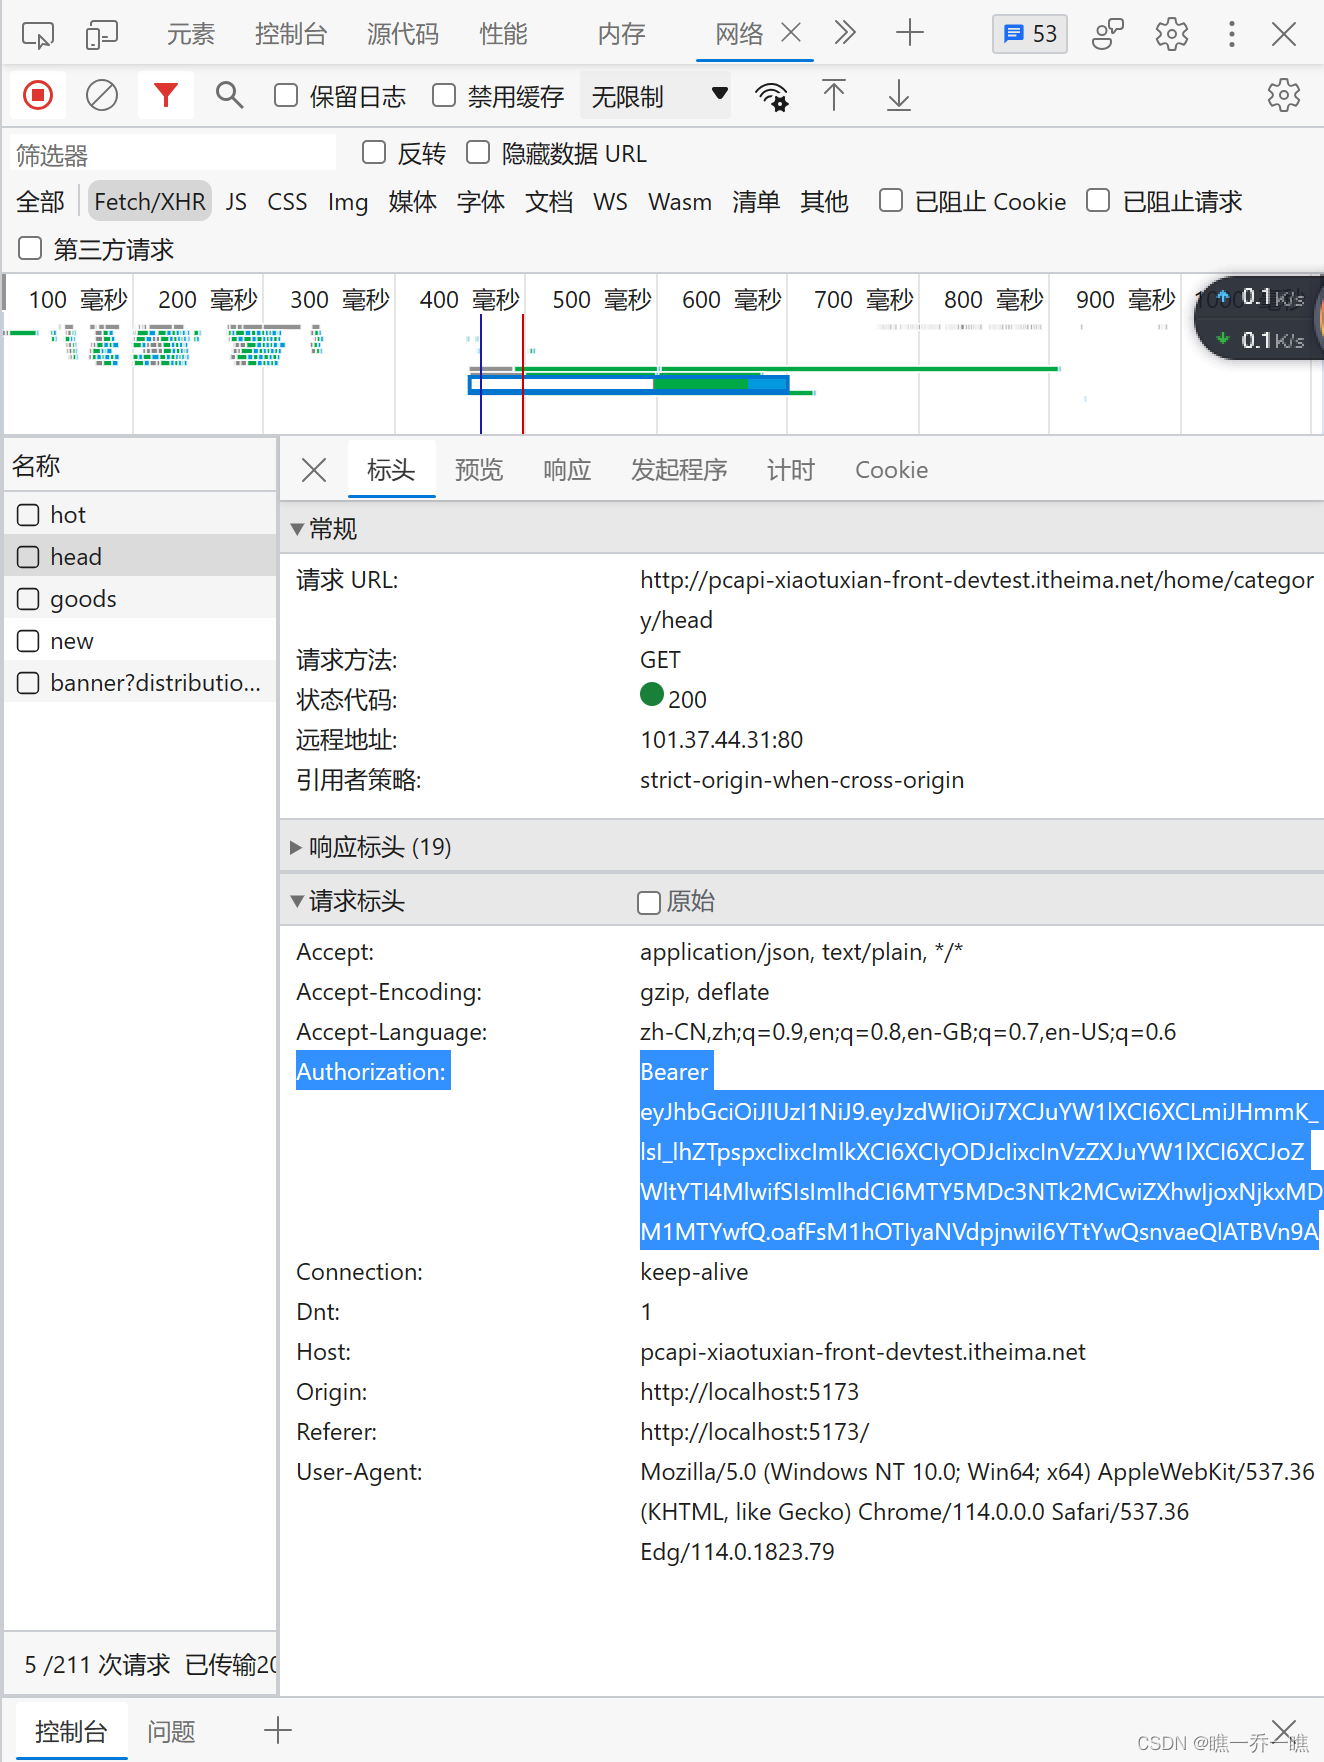Close the request details pane
Viewport: 1324px width, 1762px height.
[314, 470]
